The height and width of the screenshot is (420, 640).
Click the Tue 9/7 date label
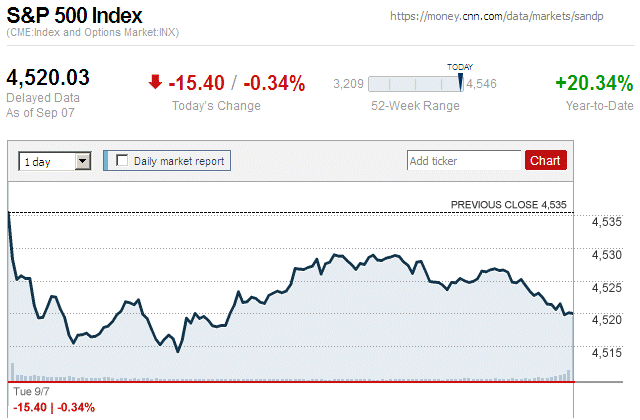point(27,393)
